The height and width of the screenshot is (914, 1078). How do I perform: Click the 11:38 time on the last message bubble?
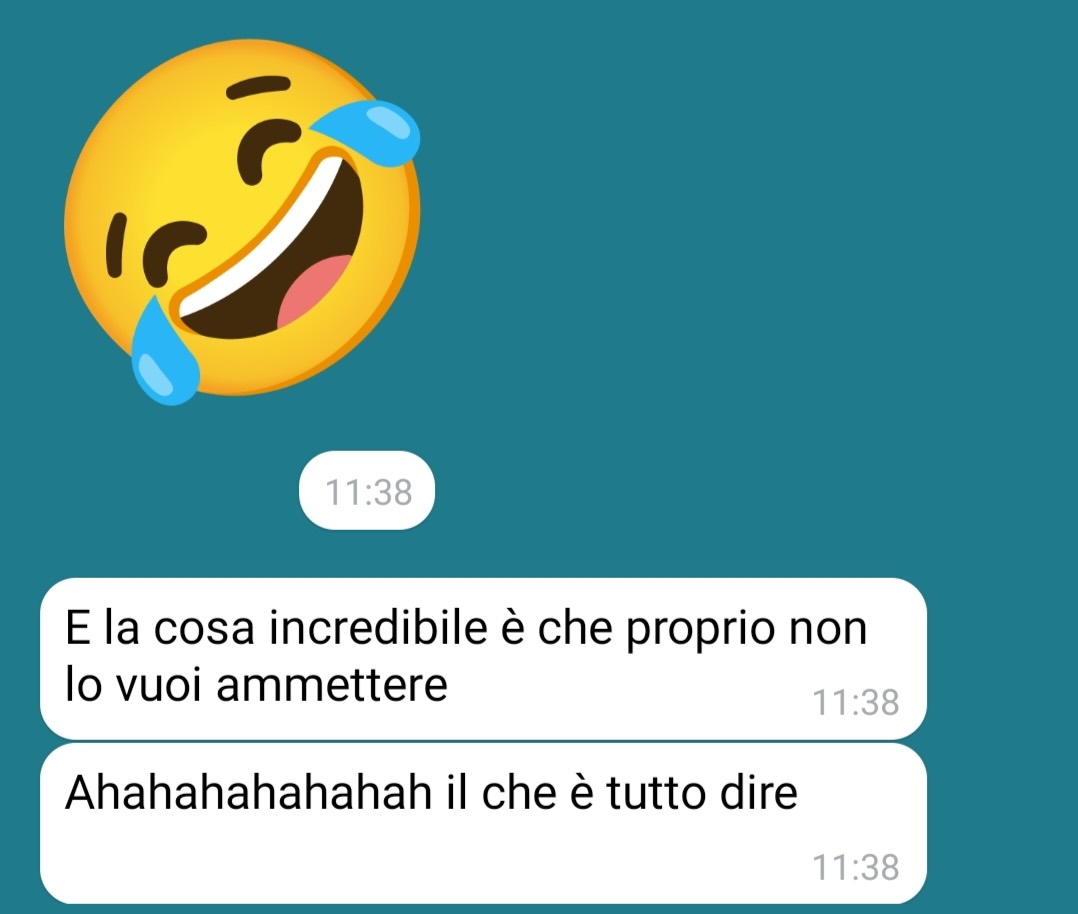pos(855,867)
